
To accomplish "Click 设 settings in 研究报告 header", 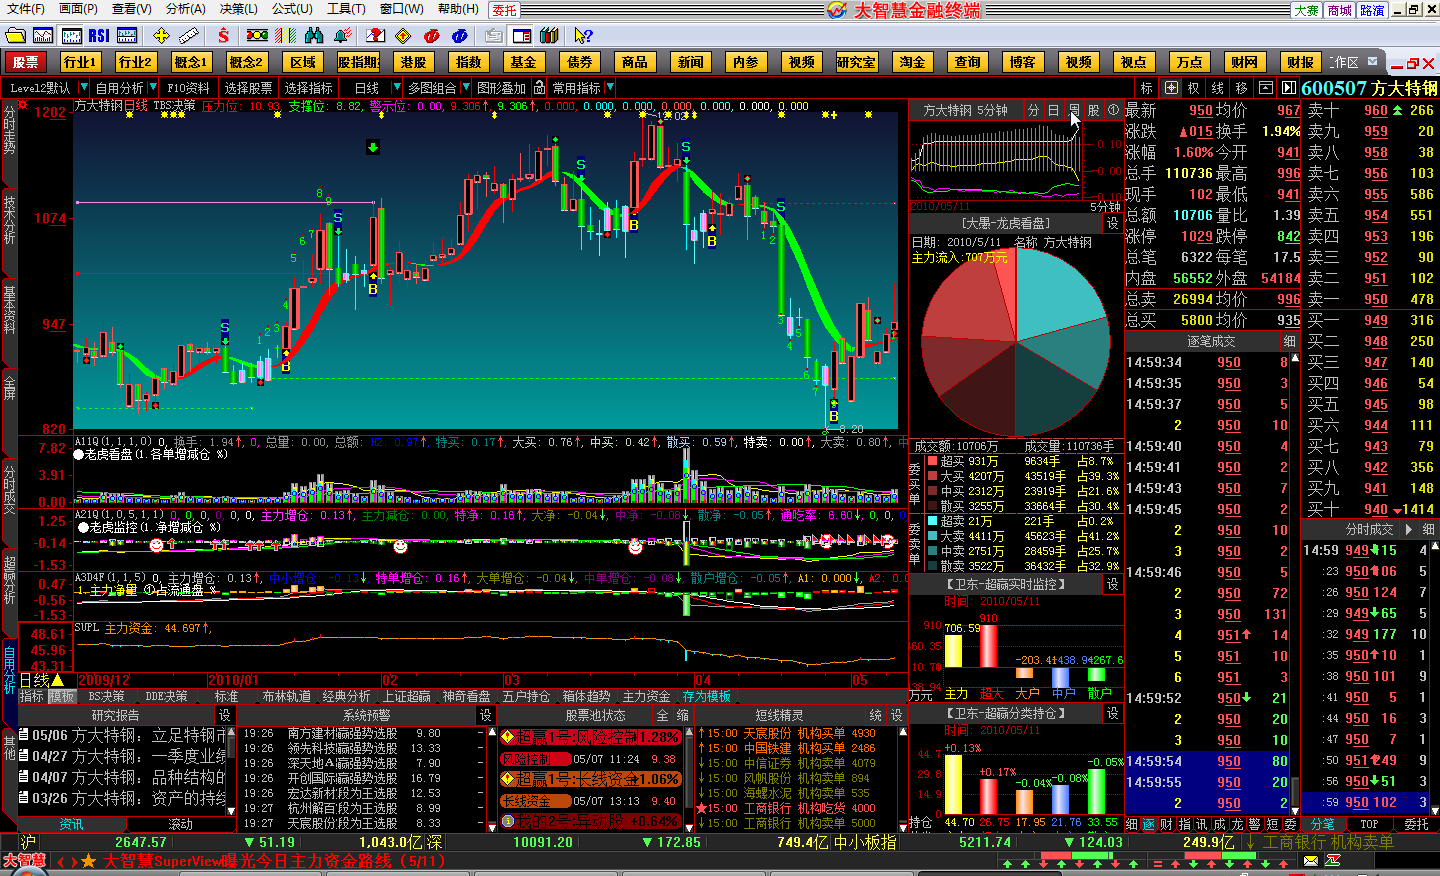I will coord(225,715).
